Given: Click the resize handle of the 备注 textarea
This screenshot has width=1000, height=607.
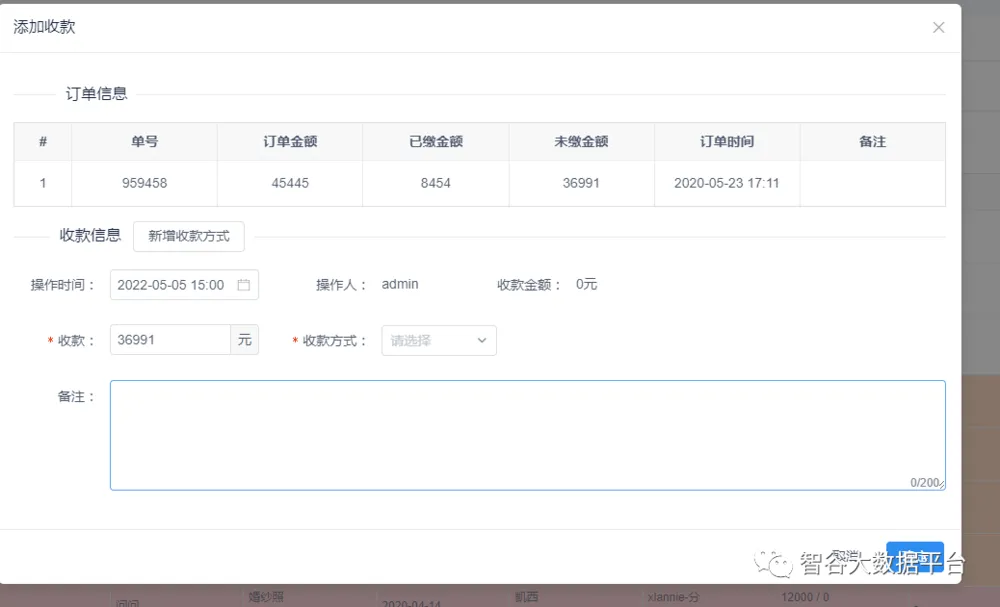Looking at the screenshot, I should [940, 485].
